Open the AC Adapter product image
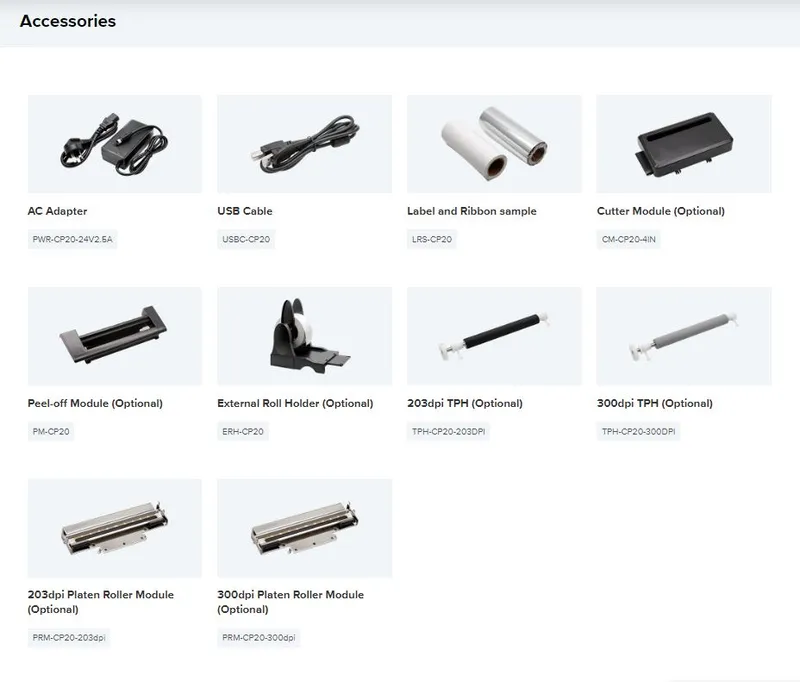The height and width of the screenshot is (682, 800). coord(115,144)
